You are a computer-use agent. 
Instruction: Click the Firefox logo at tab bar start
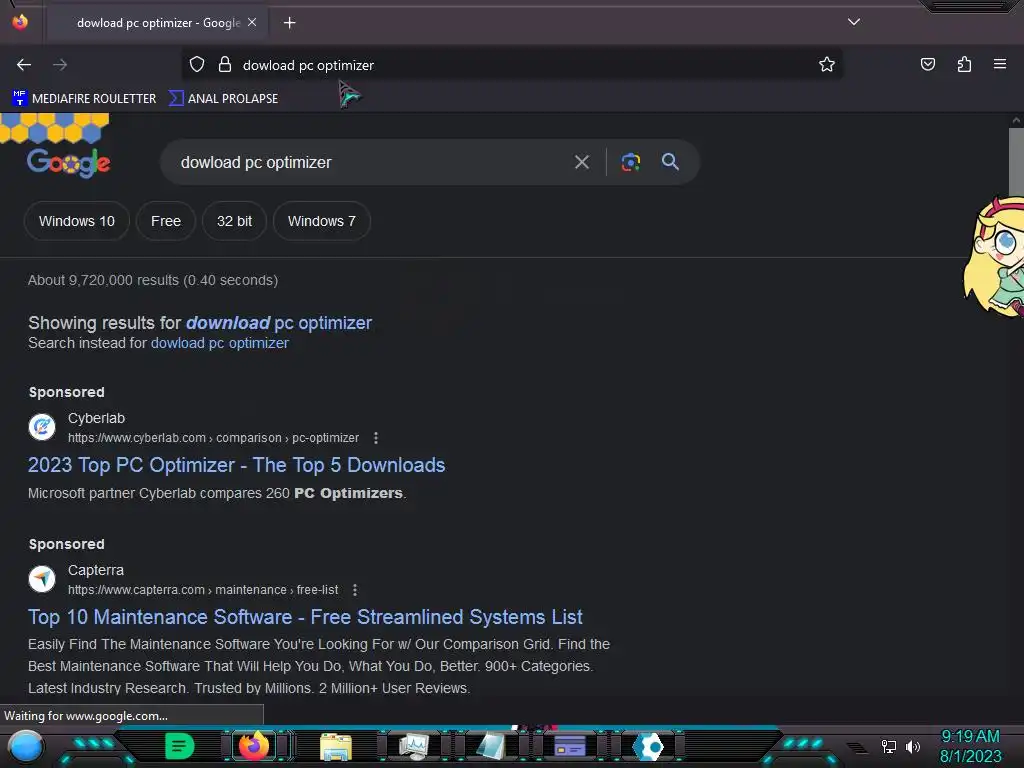coord(20,22)
